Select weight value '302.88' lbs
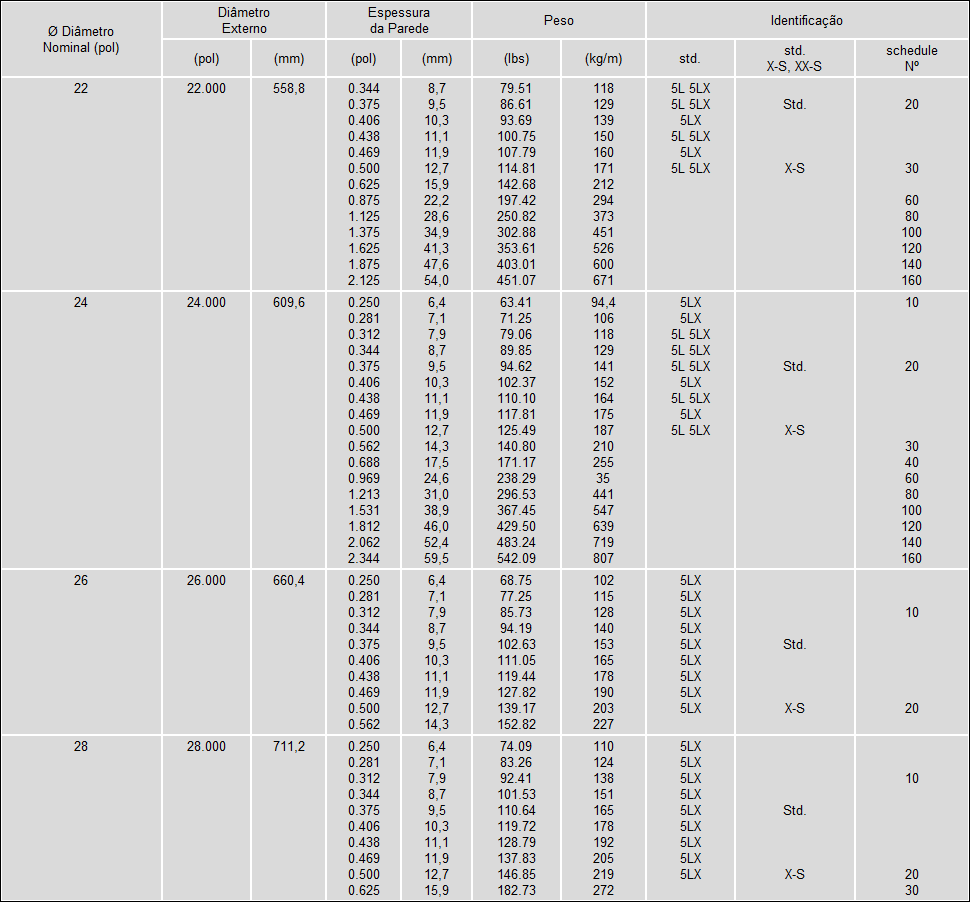This screenshot has height=902, width=970. click(x=516, y=233)
